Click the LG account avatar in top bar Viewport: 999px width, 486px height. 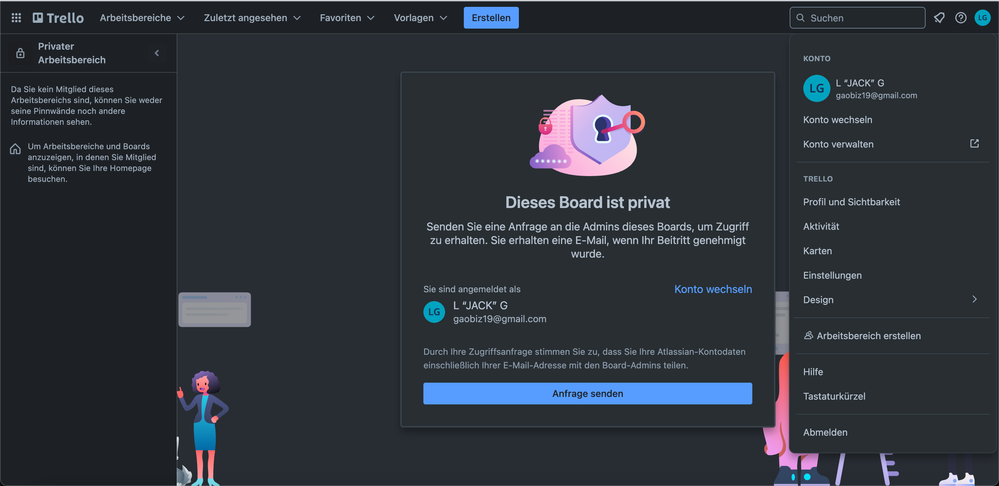click(982, 18)
